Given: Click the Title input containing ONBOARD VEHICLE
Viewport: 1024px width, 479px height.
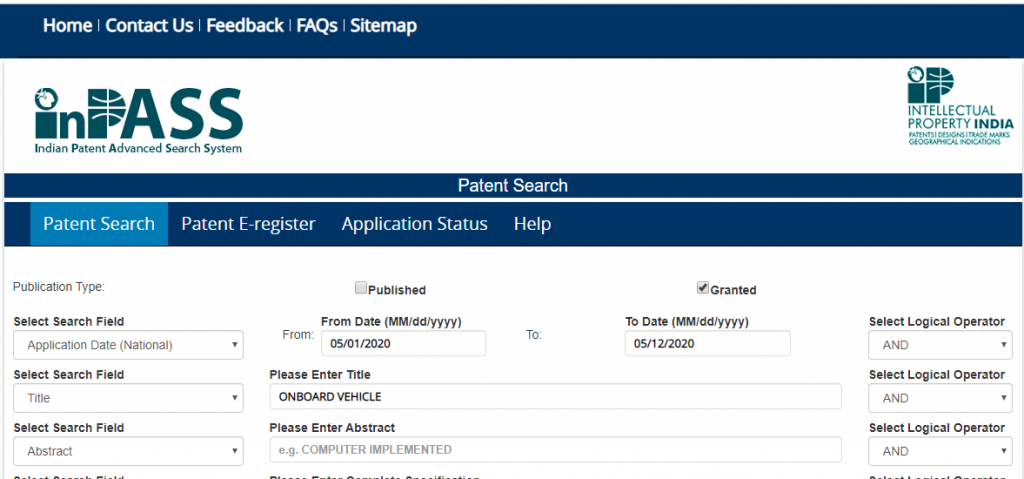Looking at the screenshot, I should [555, 397].
